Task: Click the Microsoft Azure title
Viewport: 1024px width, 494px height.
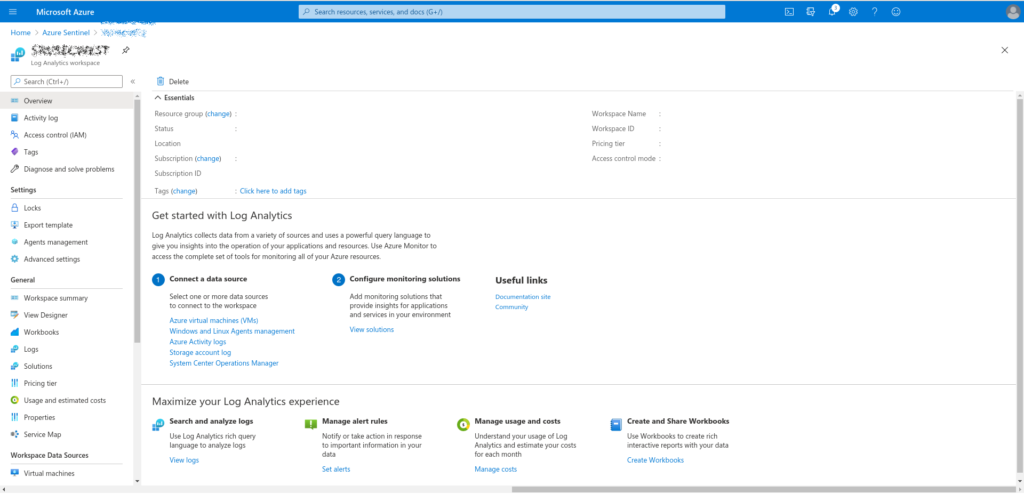Action: pyautogui.click(x=63, y=12)
